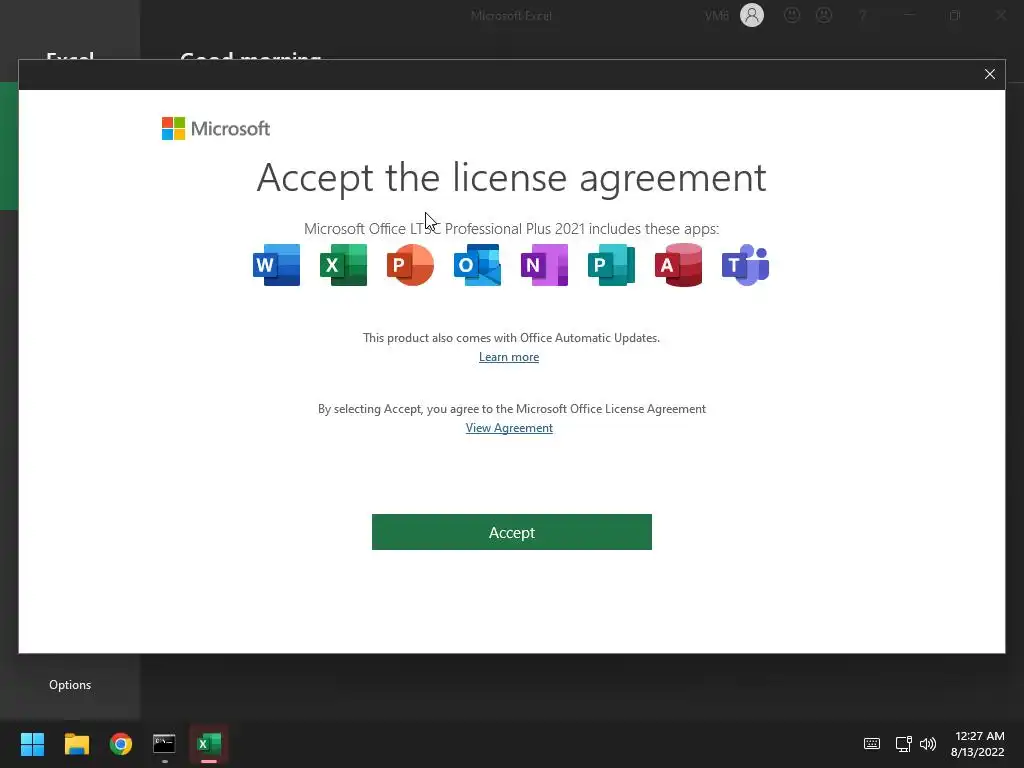Launch Chrome from the taskbar
The image size is (1024, 768).
click(120, 744)
